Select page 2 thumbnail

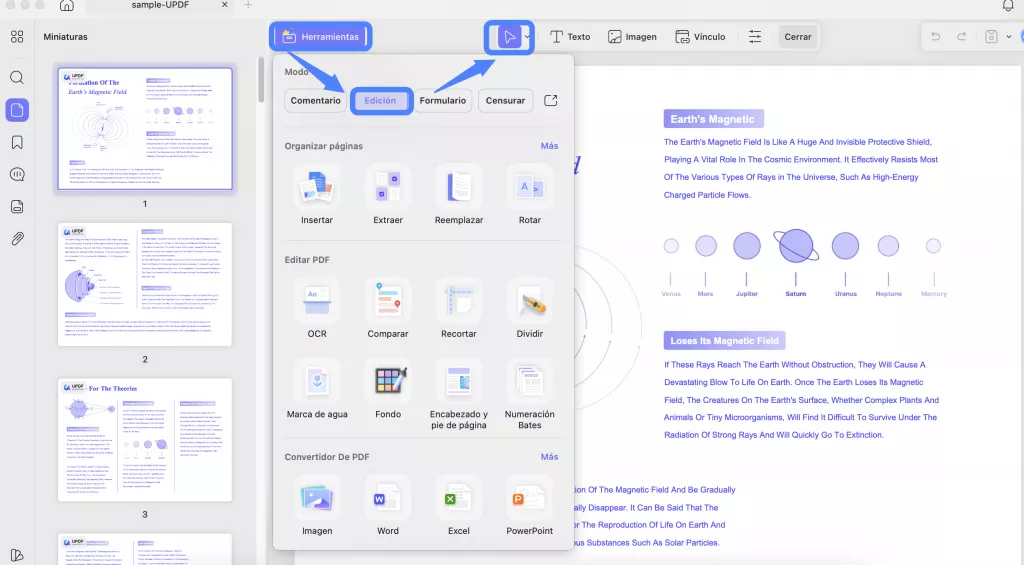pos(145,285)
